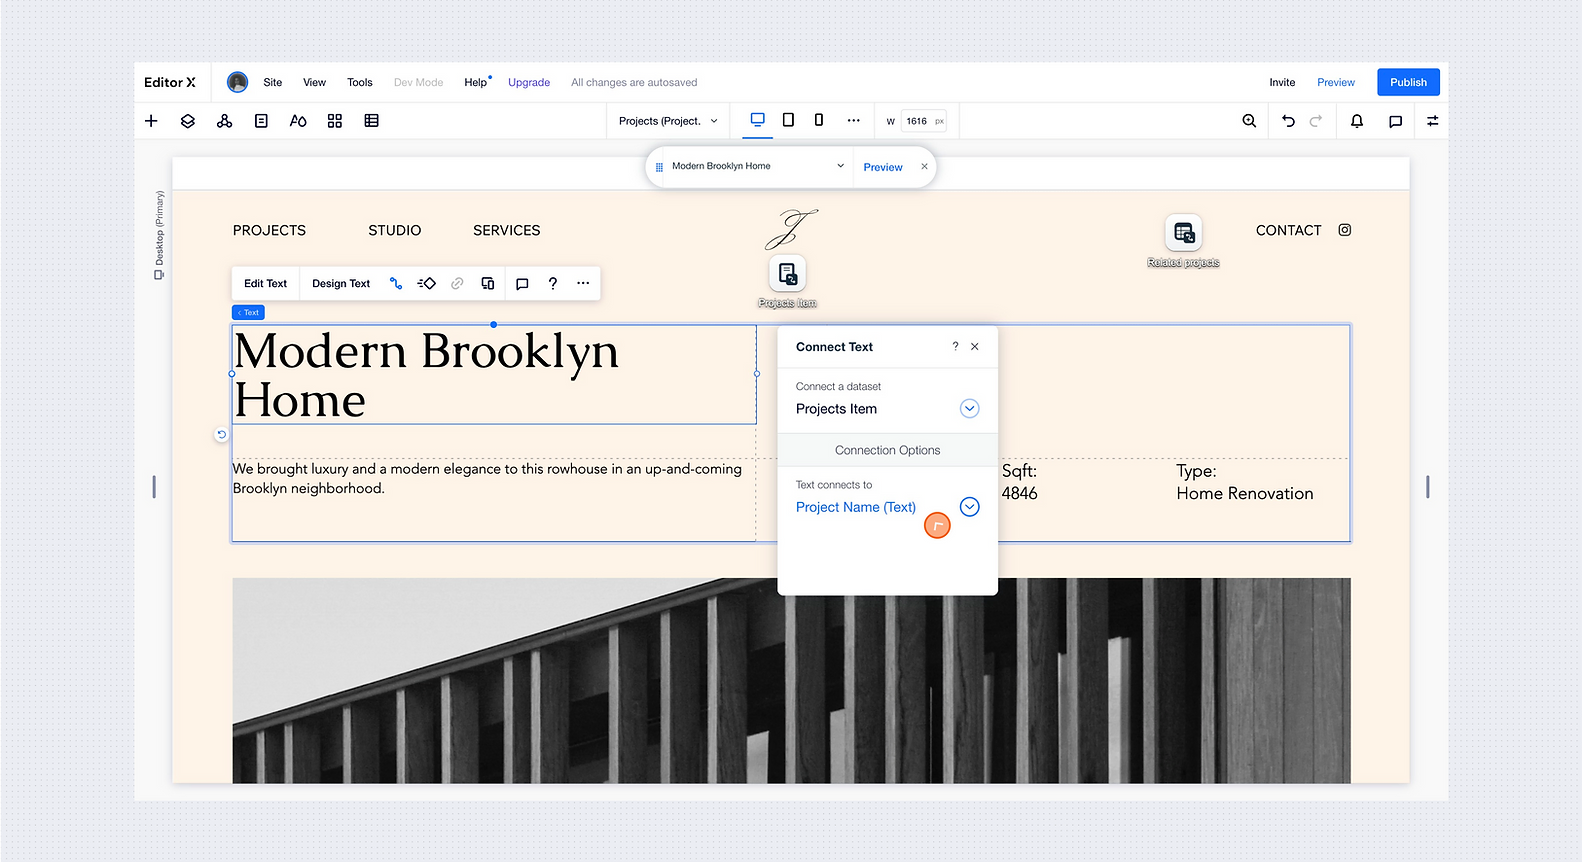Click the rotate handle beside text box
Viewport: 1582px width, 862px height.
[x=221, y=435]
